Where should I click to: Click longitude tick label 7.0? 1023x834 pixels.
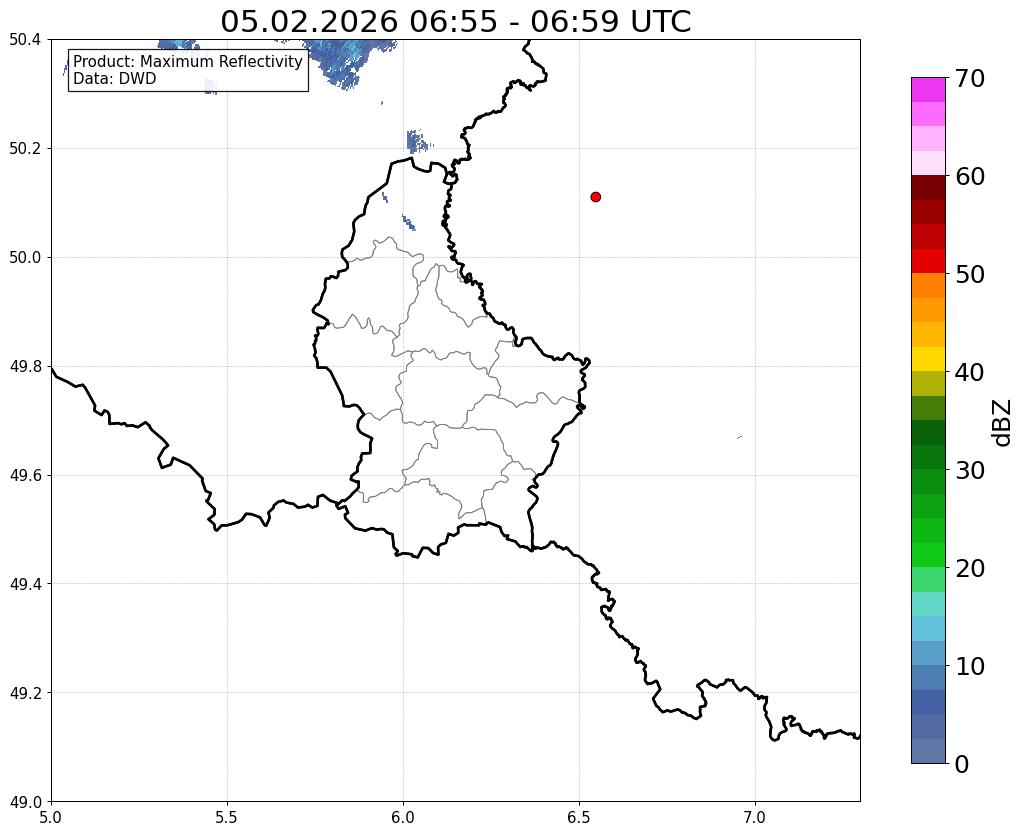(x=756, y=818)
